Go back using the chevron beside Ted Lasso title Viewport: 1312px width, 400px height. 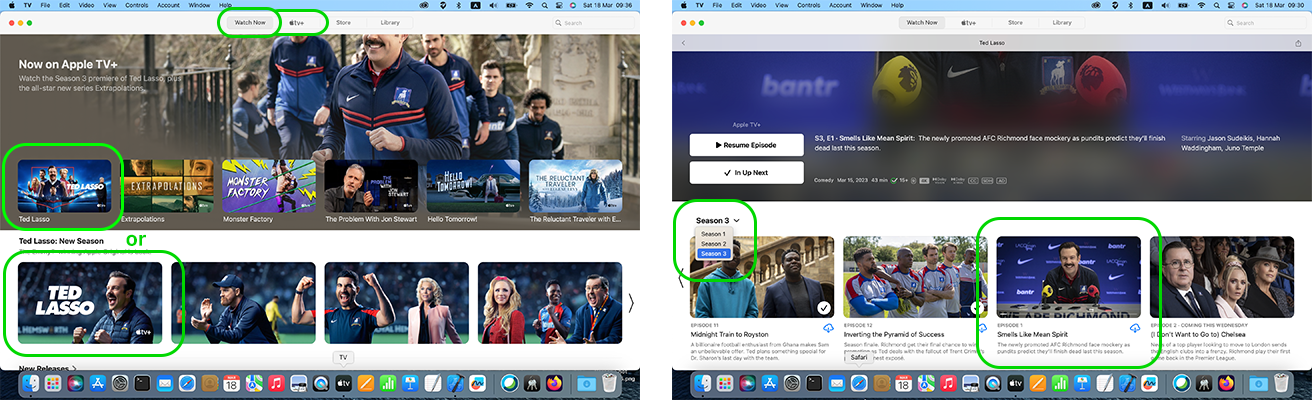tap(684, 43)
